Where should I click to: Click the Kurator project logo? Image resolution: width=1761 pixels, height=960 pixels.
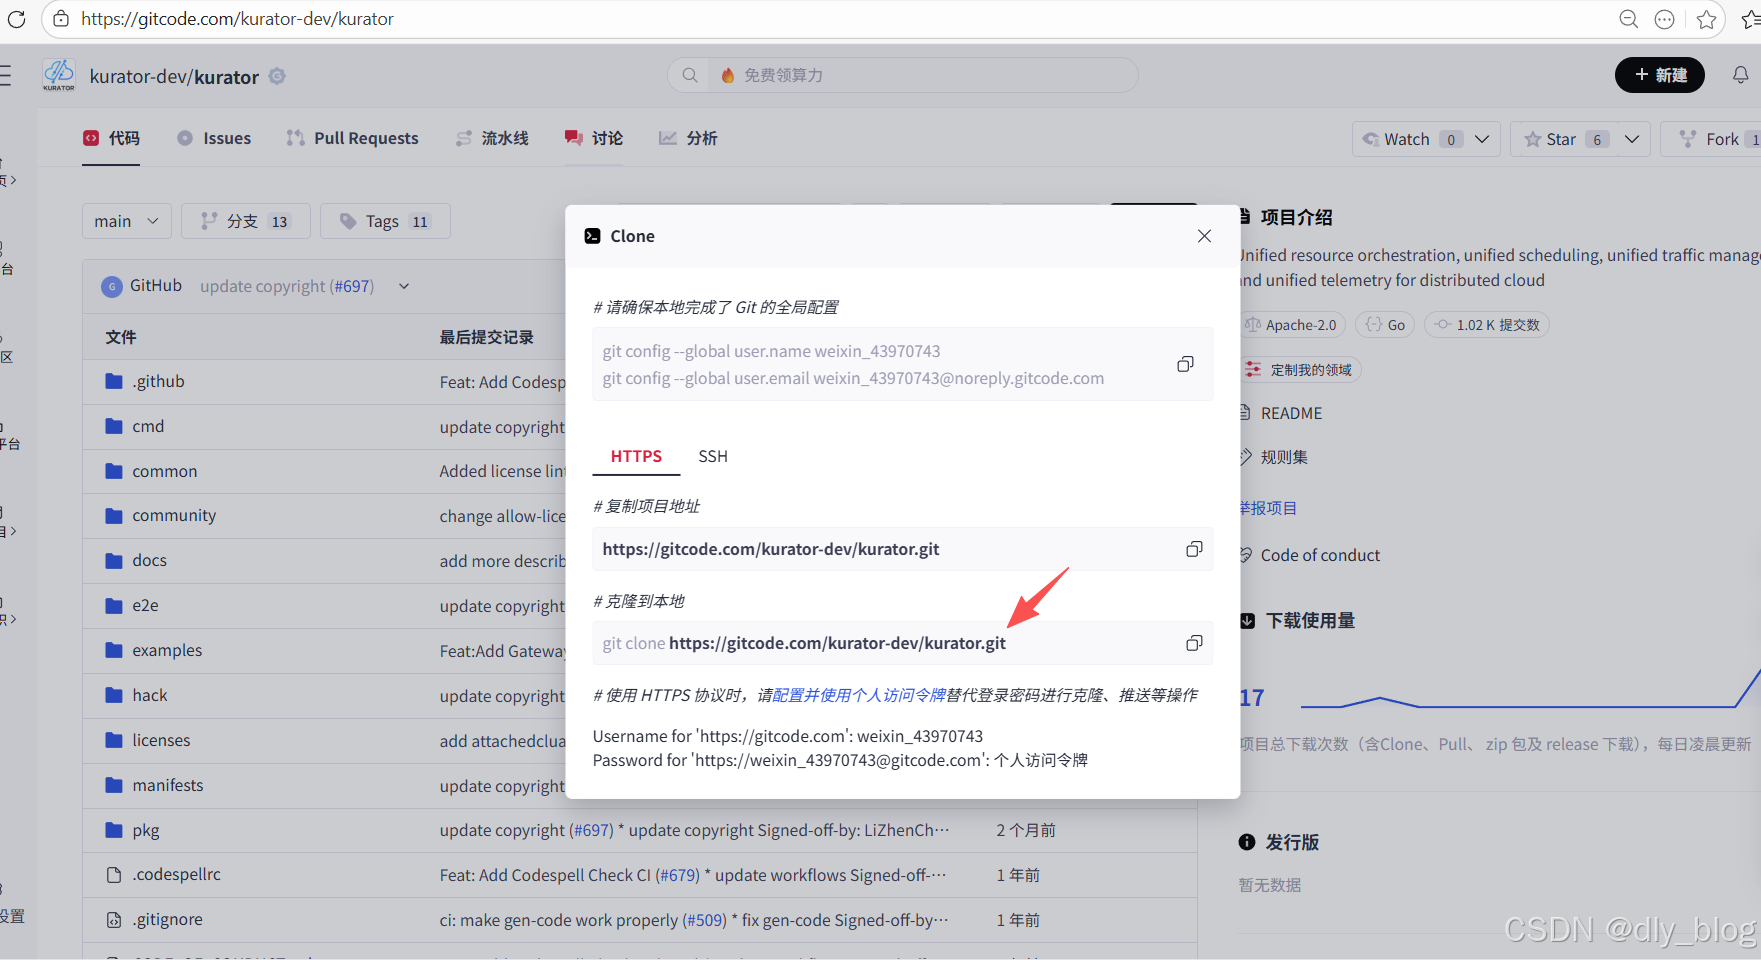tap(59, 75)
